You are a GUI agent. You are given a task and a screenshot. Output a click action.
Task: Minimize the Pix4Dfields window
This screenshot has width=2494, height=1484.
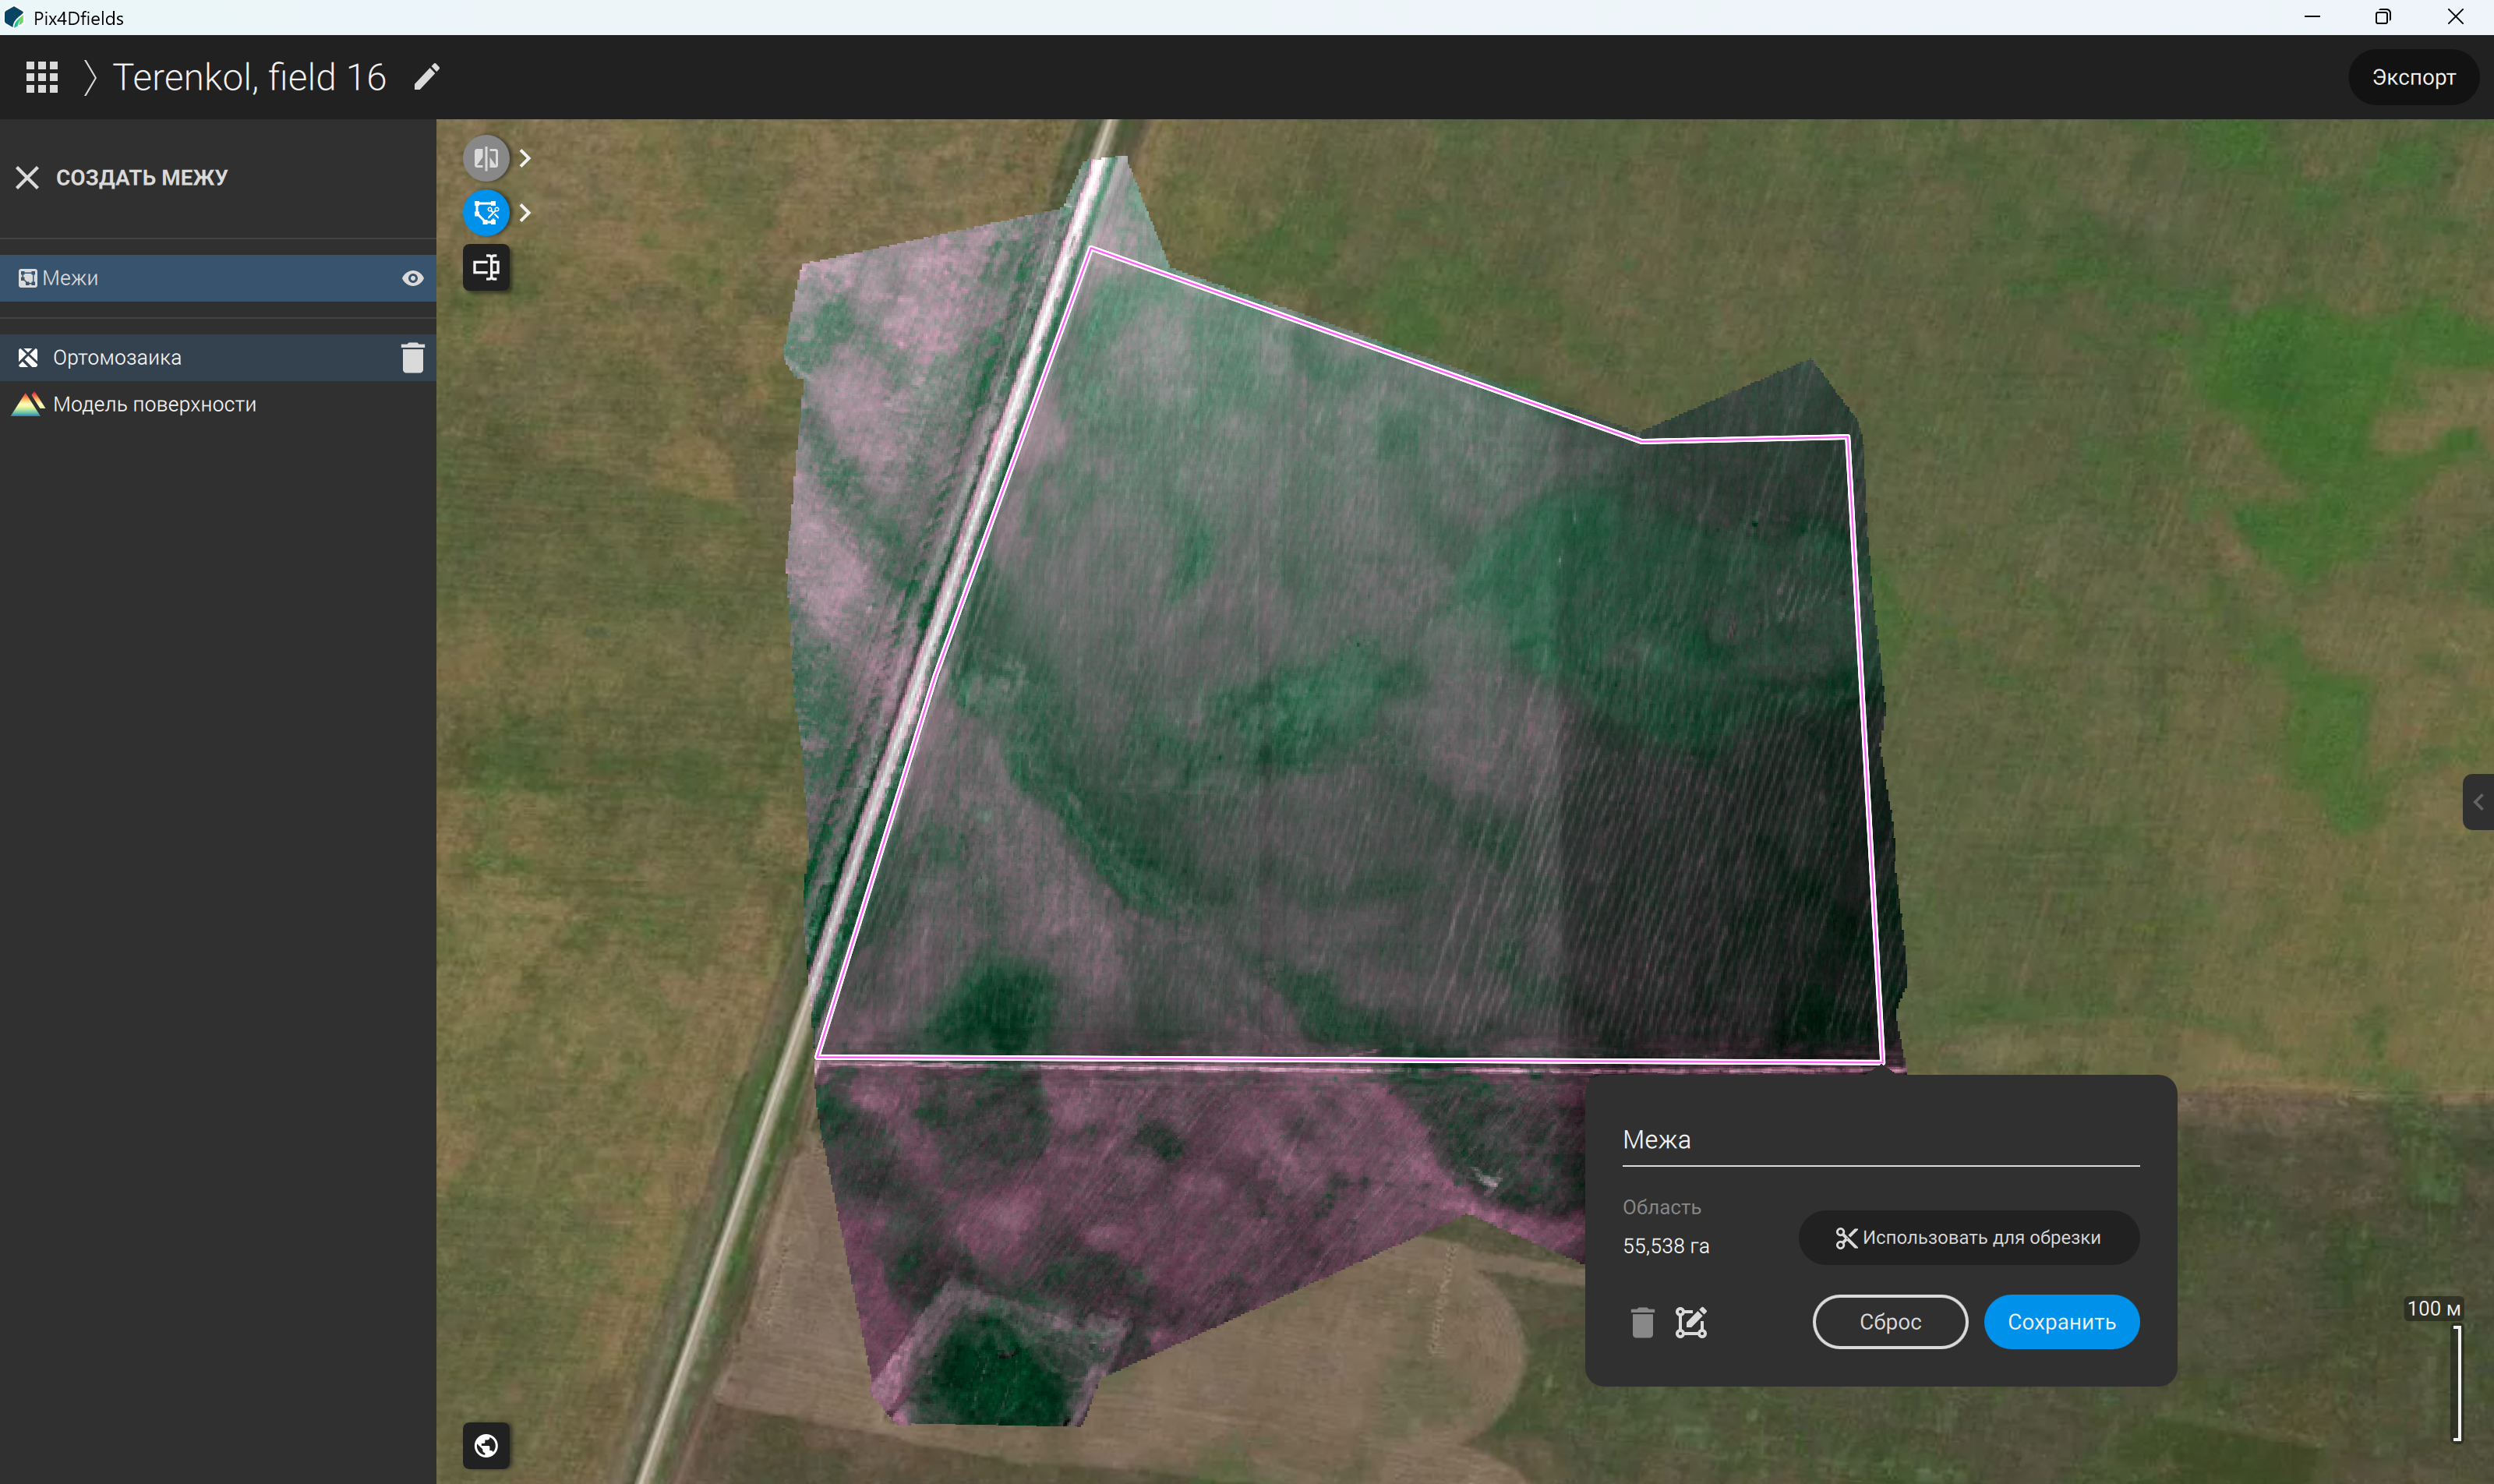pos(2312,17)
